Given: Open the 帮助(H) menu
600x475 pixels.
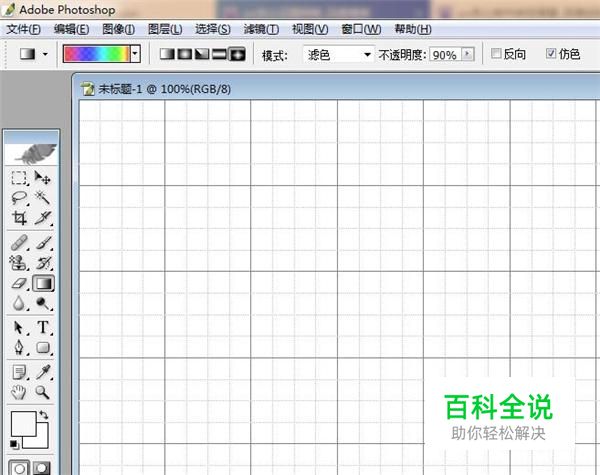Looking at the screenshot, I should point(413,29).
